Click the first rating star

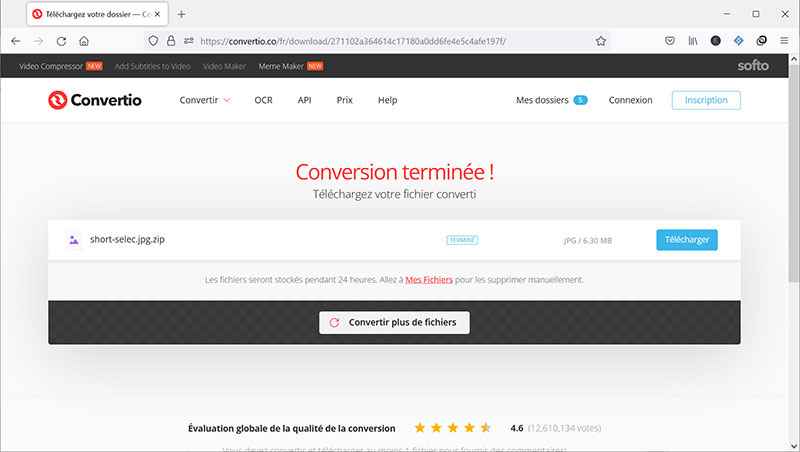[x=419, y=428]
